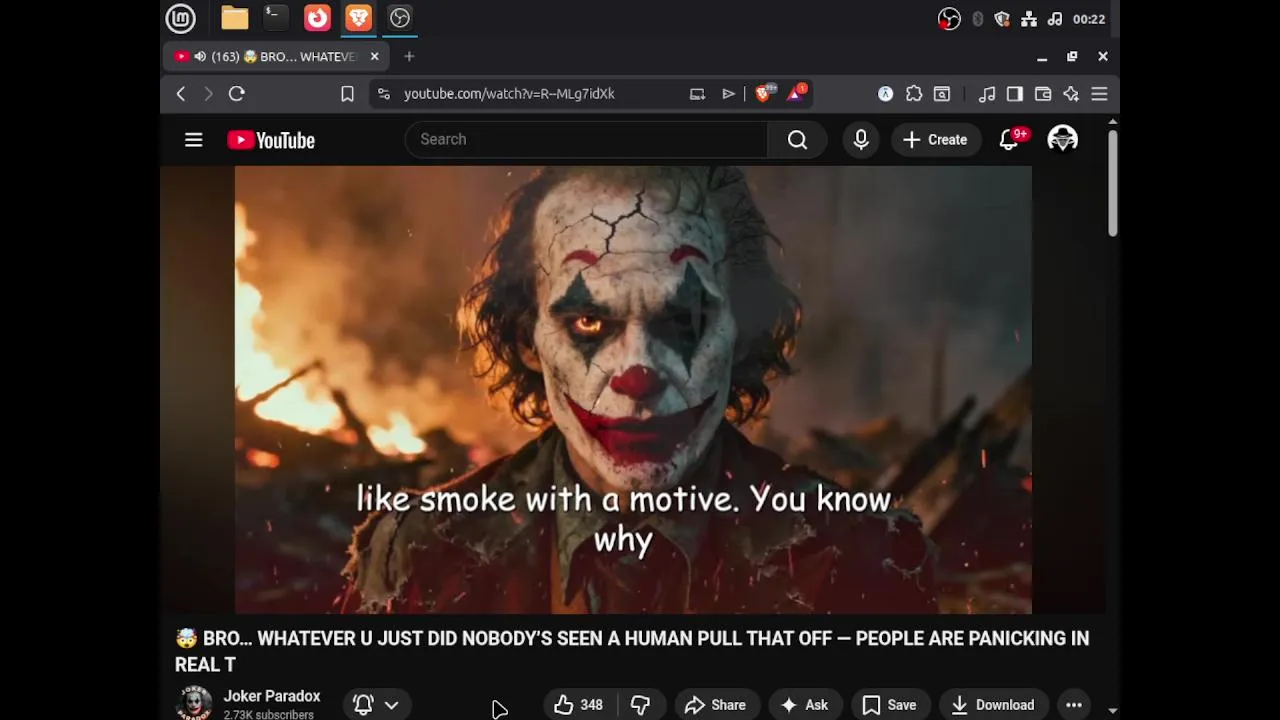The image size is (1280, 720).
Task: Open site settings icon in address bar
Action: pos(383,94)
